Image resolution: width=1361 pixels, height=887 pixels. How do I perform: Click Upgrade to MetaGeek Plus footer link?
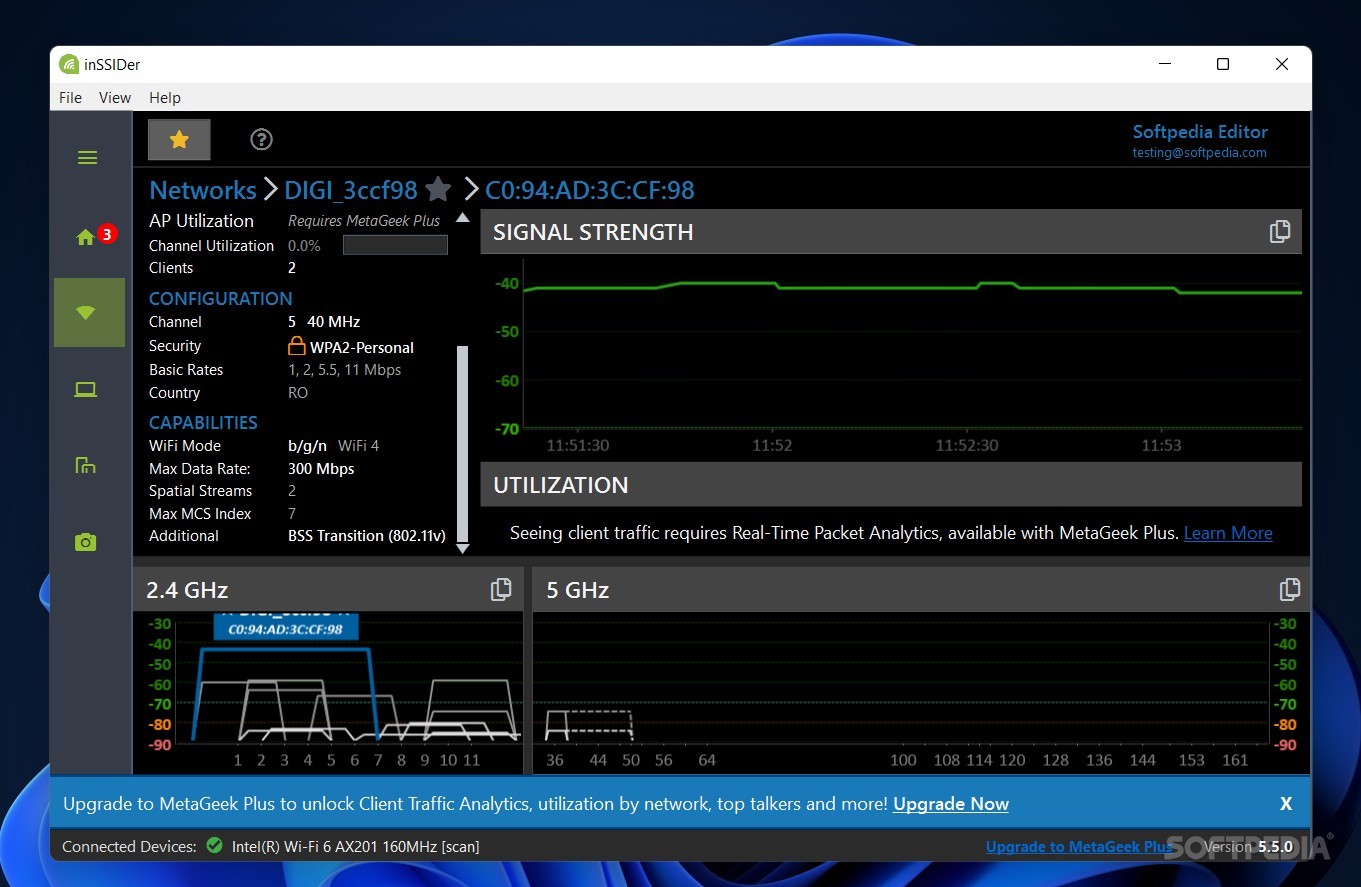click(x=1079, y=846)
